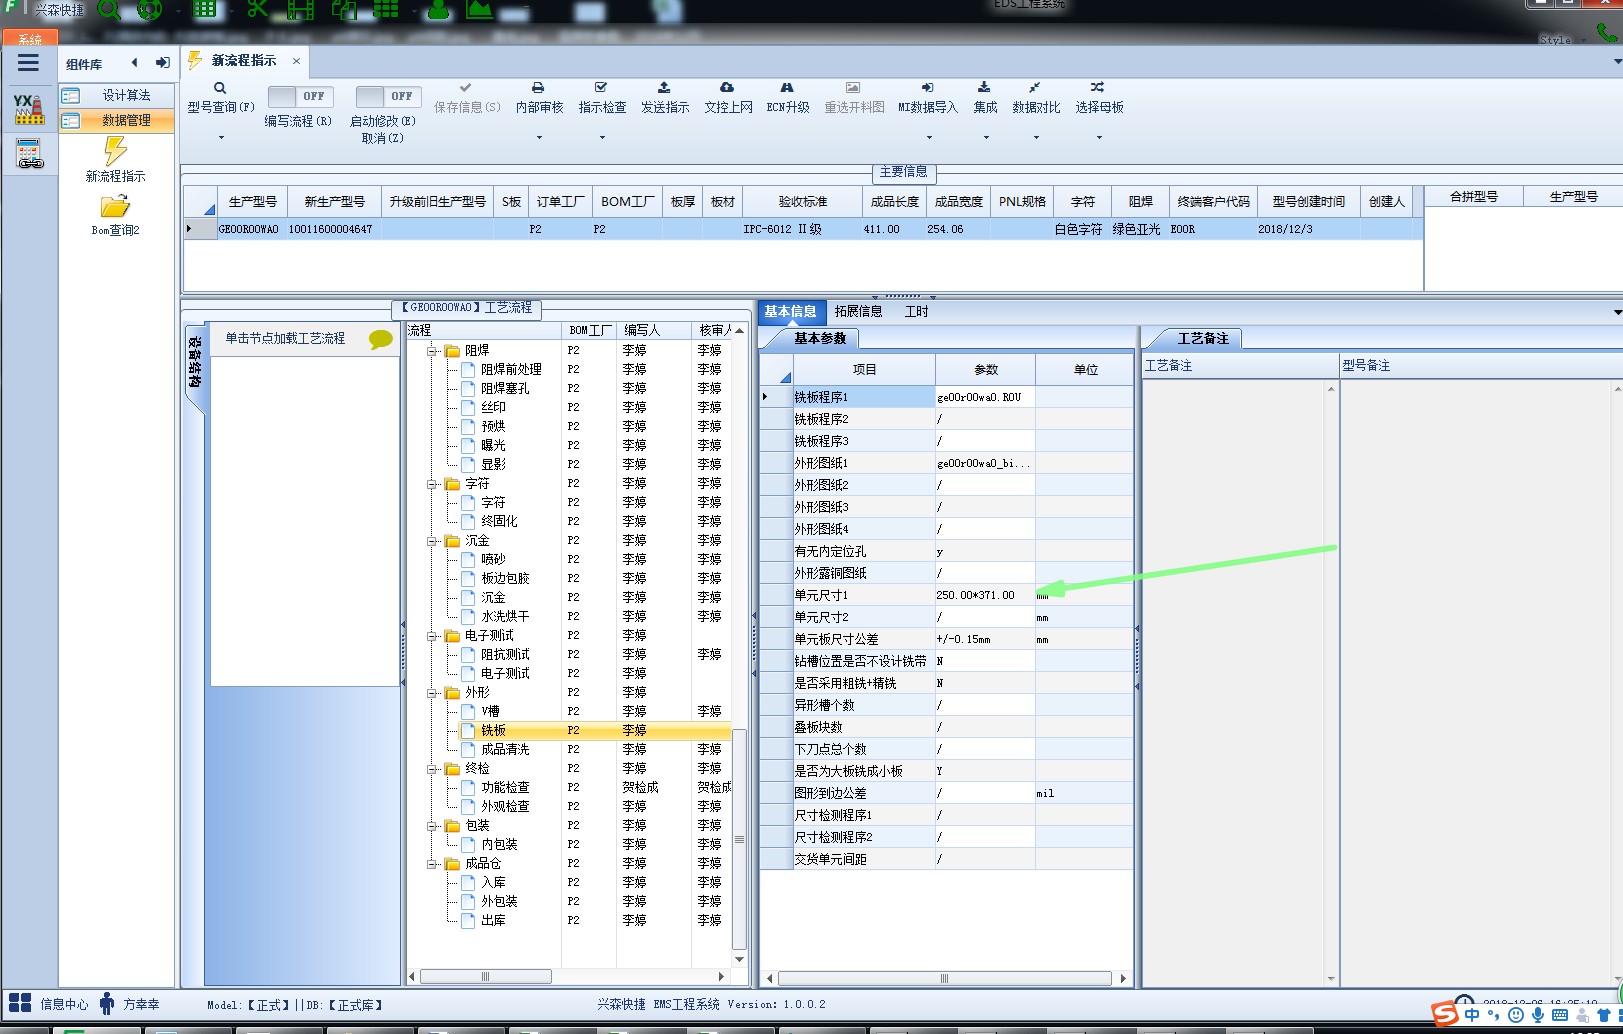Click the green magnifier in title bar

[109, 10]
